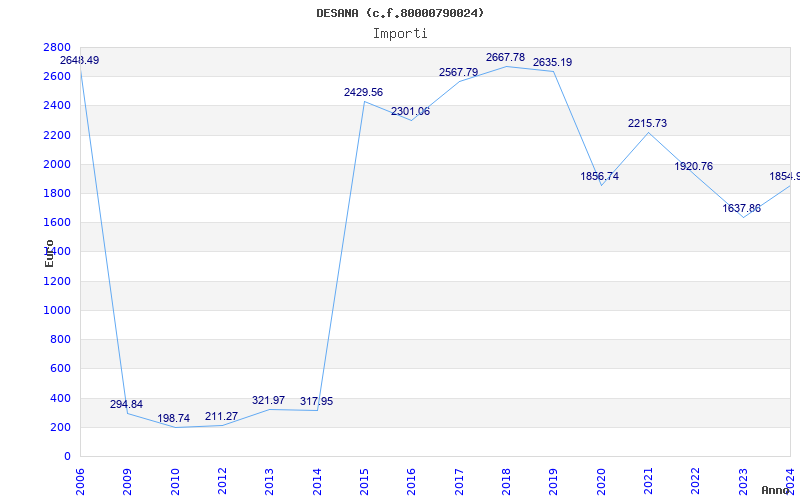Click the data label 321.97
Screen dimensions: 800x500
268,400
